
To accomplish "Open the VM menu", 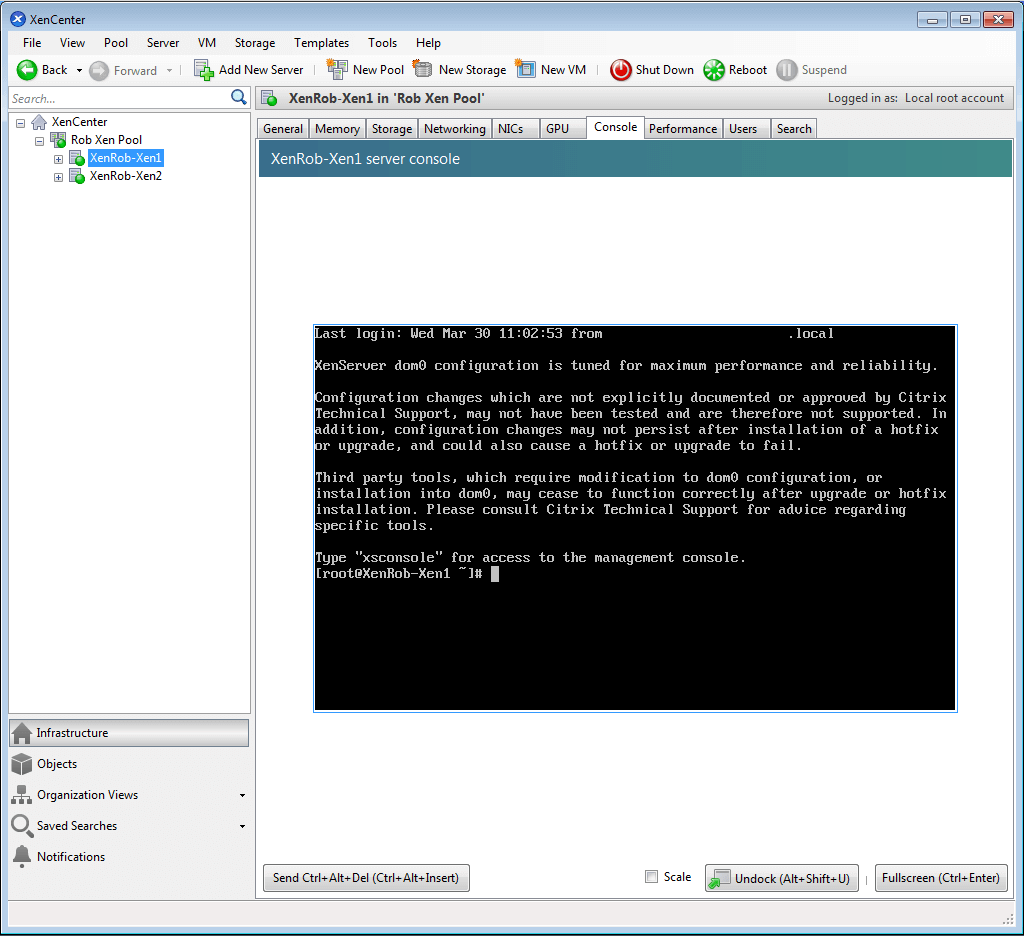I will click(x=207, y=43).
